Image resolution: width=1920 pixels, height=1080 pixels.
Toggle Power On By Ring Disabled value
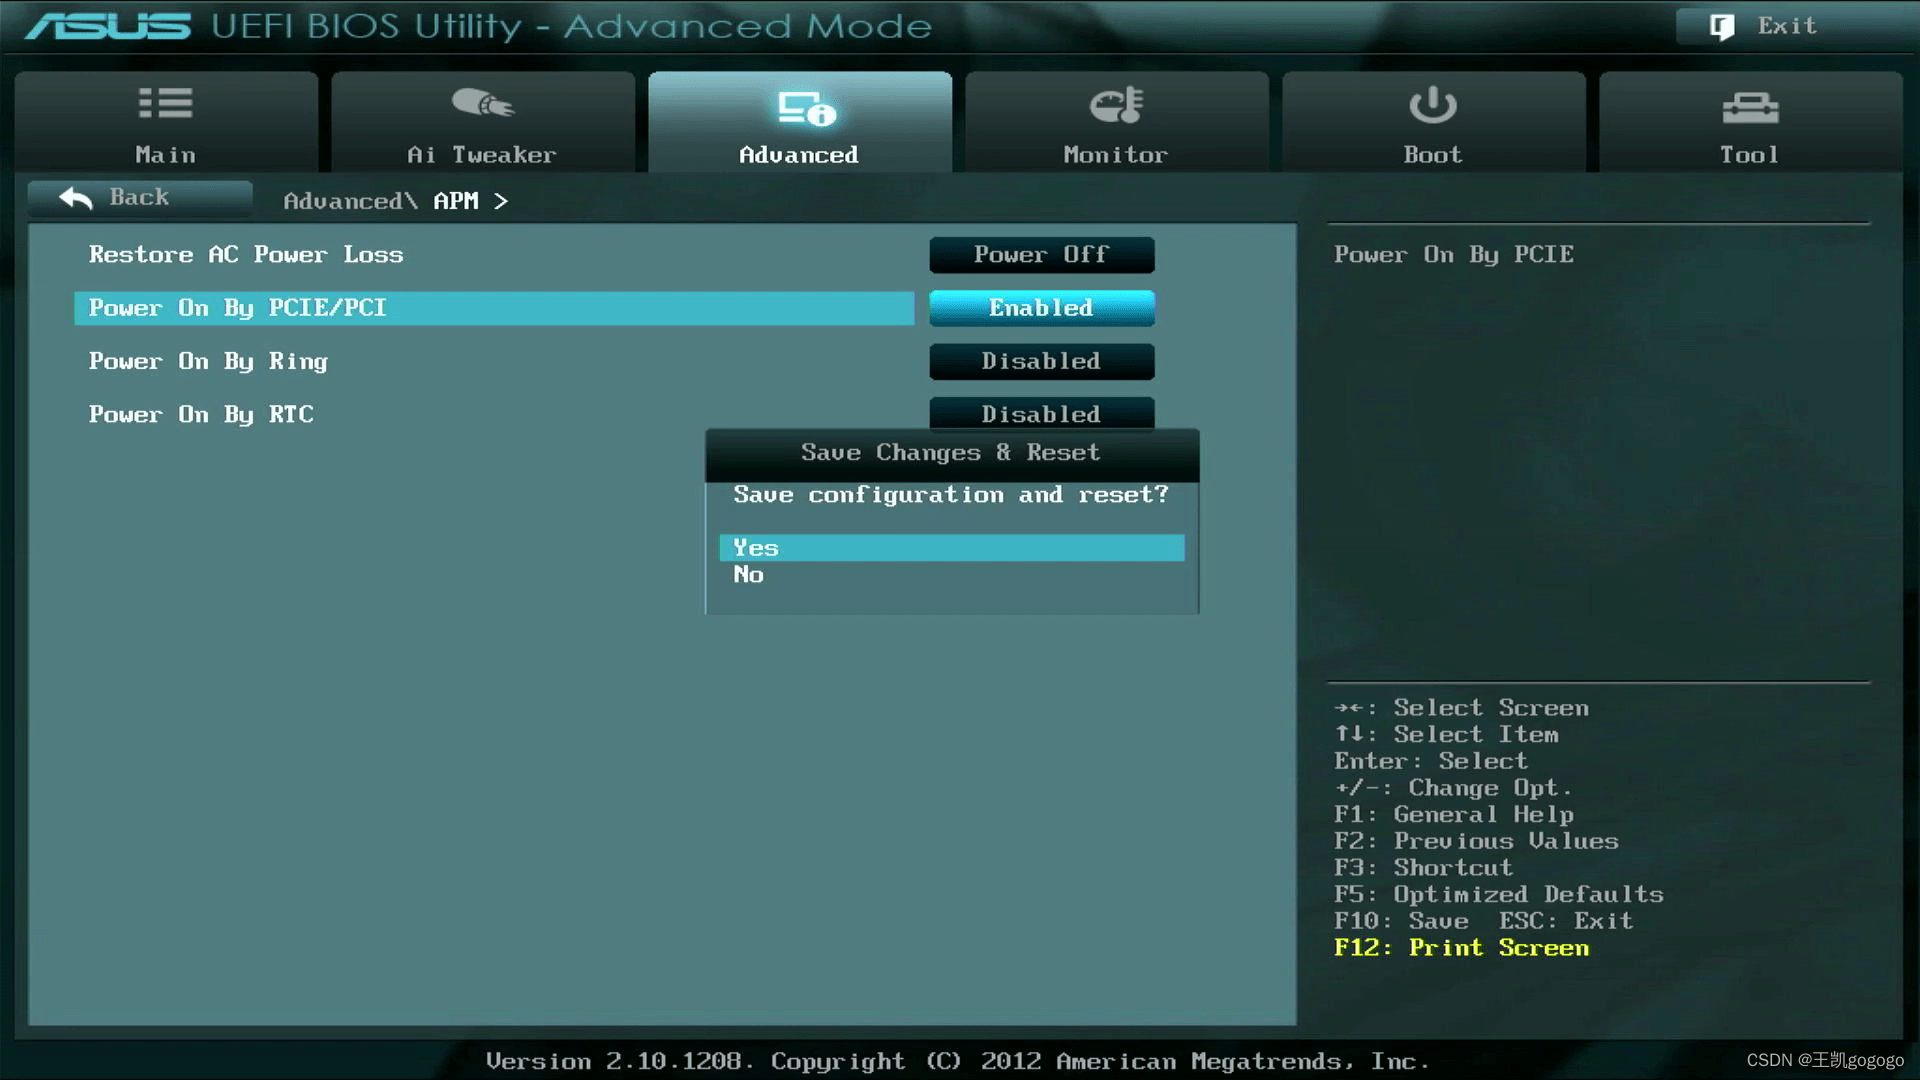(x=1041, y=361)
